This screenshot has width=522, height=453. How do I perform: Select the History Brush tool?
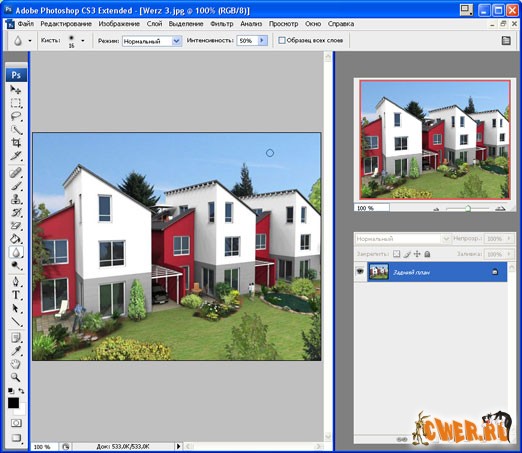[x=15, y=212]
